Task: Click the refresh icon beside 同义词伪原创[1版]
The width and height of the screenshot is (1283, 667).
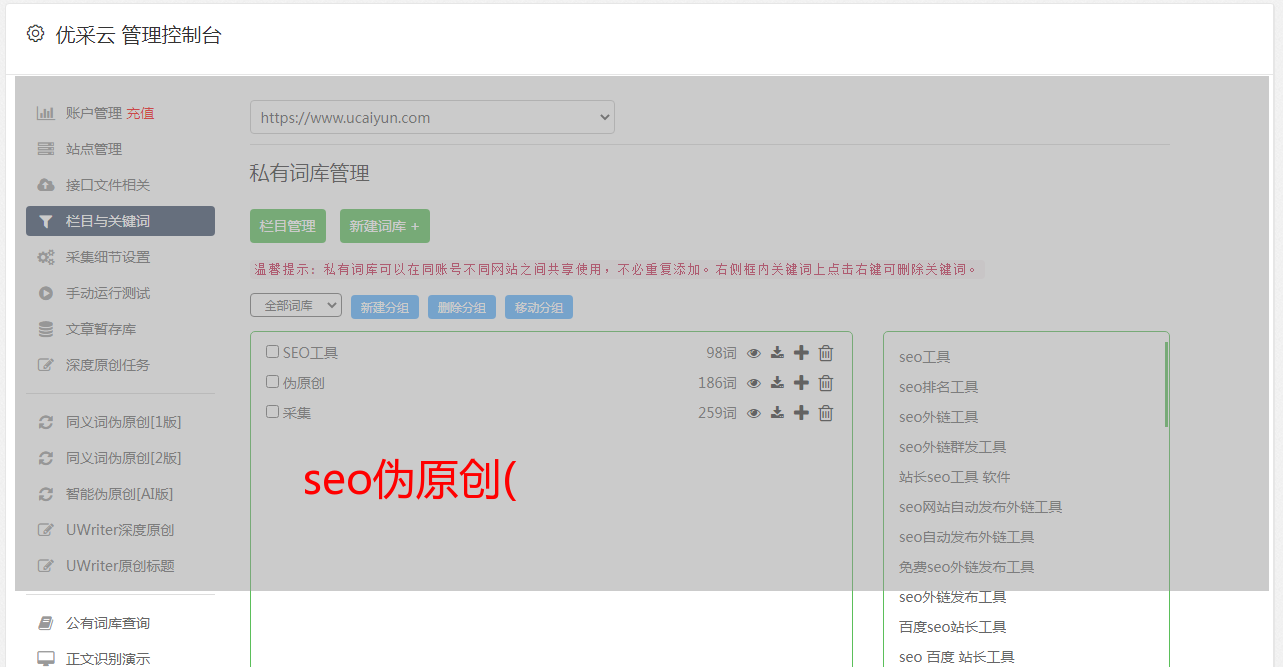Action: click(46, 422)
